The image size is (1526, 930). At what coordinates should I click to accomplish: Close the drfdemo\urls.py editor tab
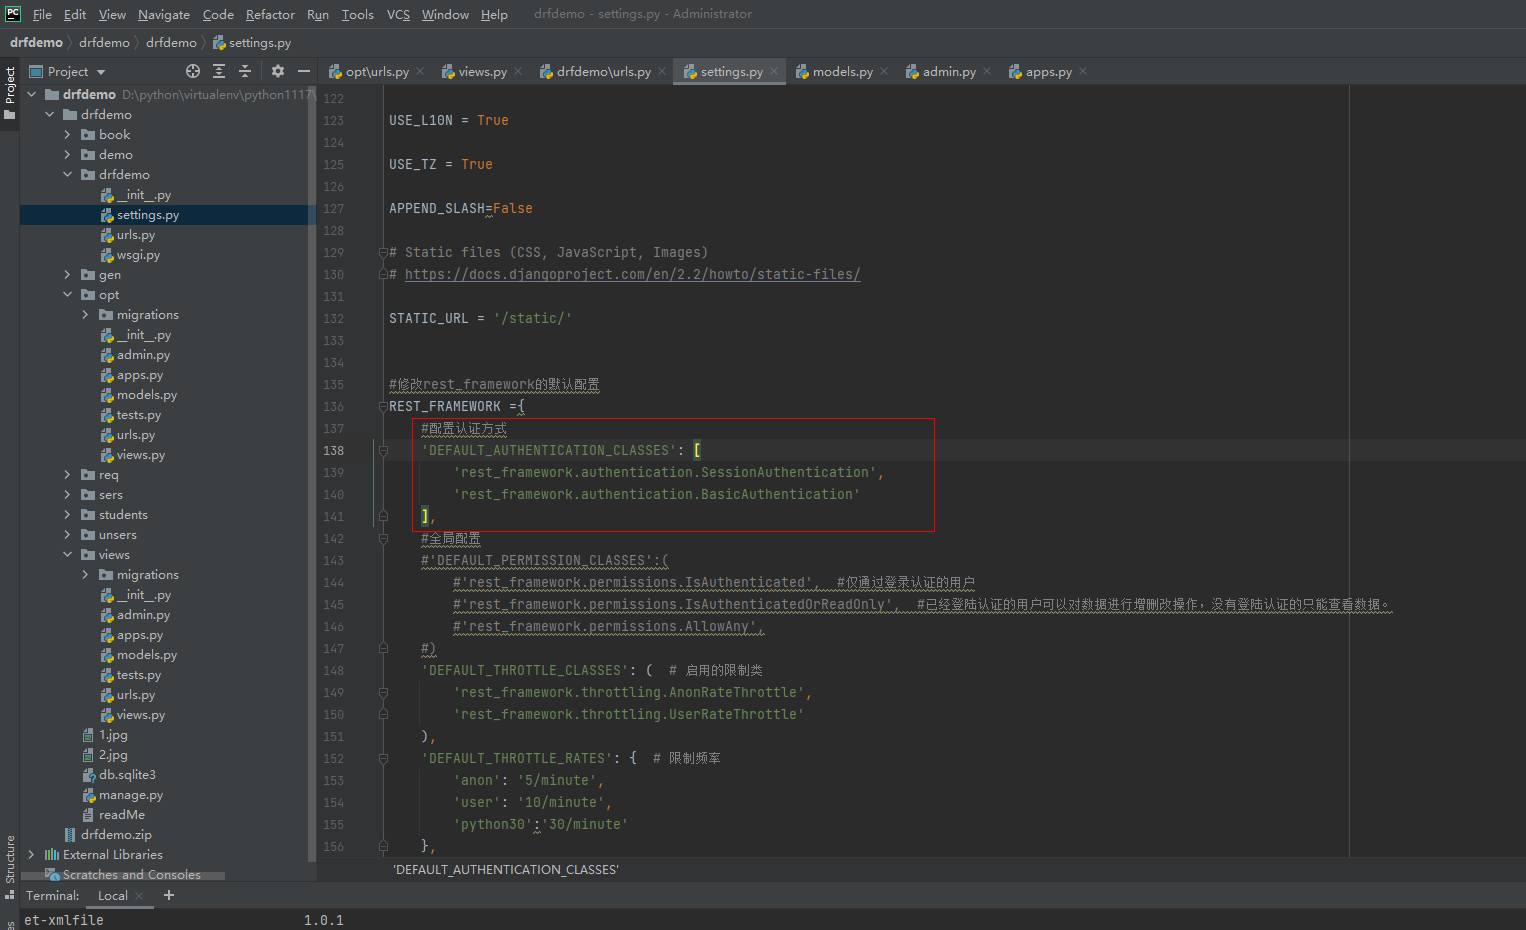tap(662, 71)
